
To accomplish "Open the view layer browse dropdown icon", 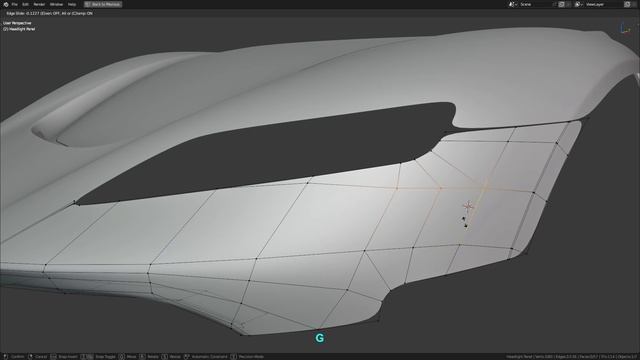I will pos(578,4).
